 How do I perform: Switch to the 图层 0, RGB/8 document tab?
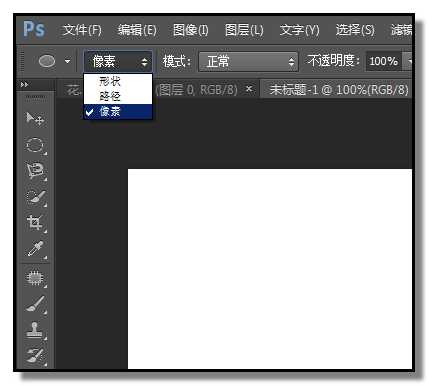[x=197, y=90]
